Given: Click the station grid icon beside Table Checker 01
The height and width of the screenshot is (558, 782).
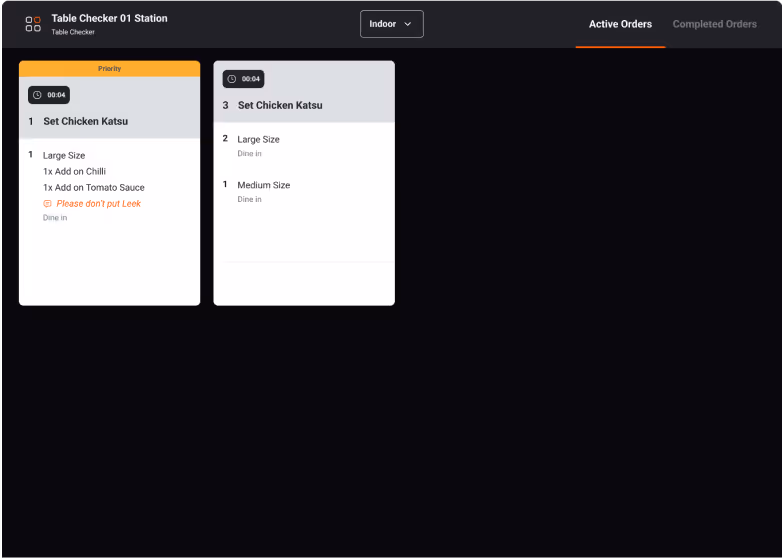Looking at the screenshot, I should click(33, 24).
